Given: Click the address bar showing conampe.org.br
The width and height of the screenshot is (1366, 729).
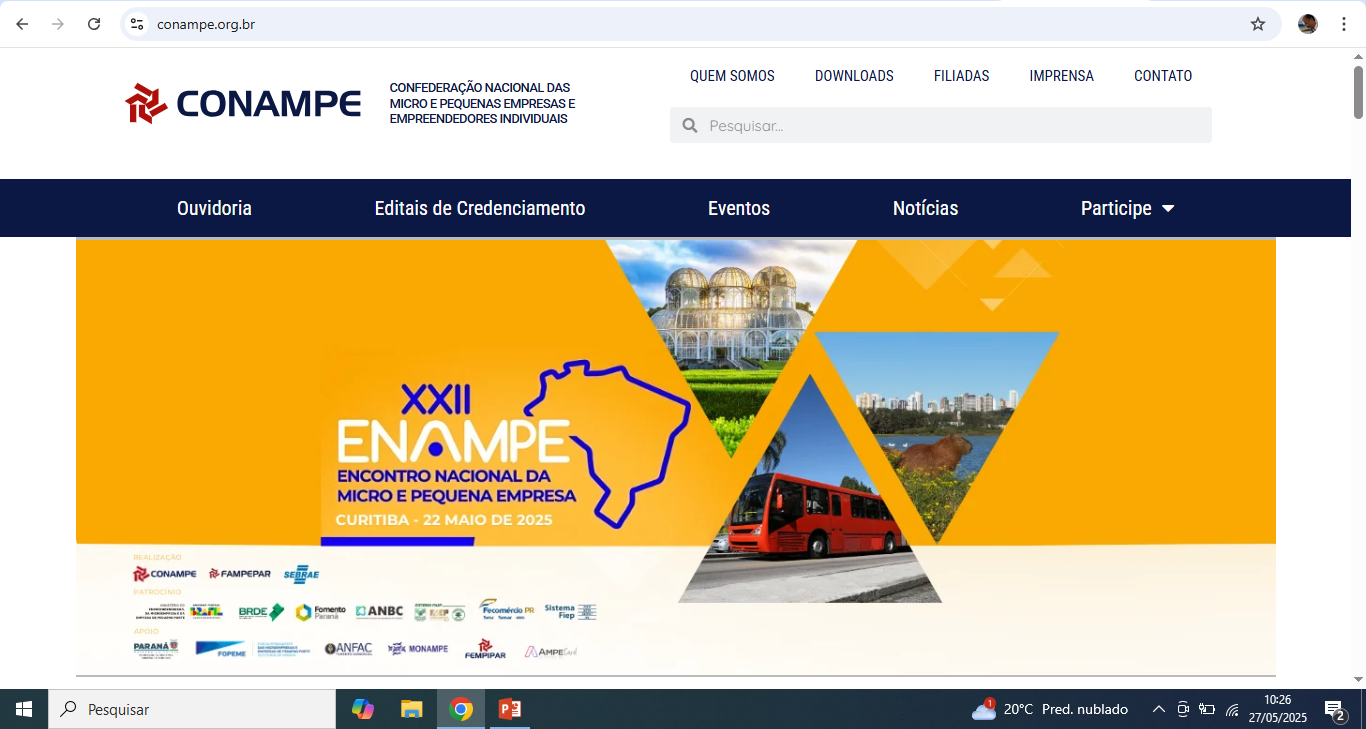Looking at the screenshot, I should [700, 24].
